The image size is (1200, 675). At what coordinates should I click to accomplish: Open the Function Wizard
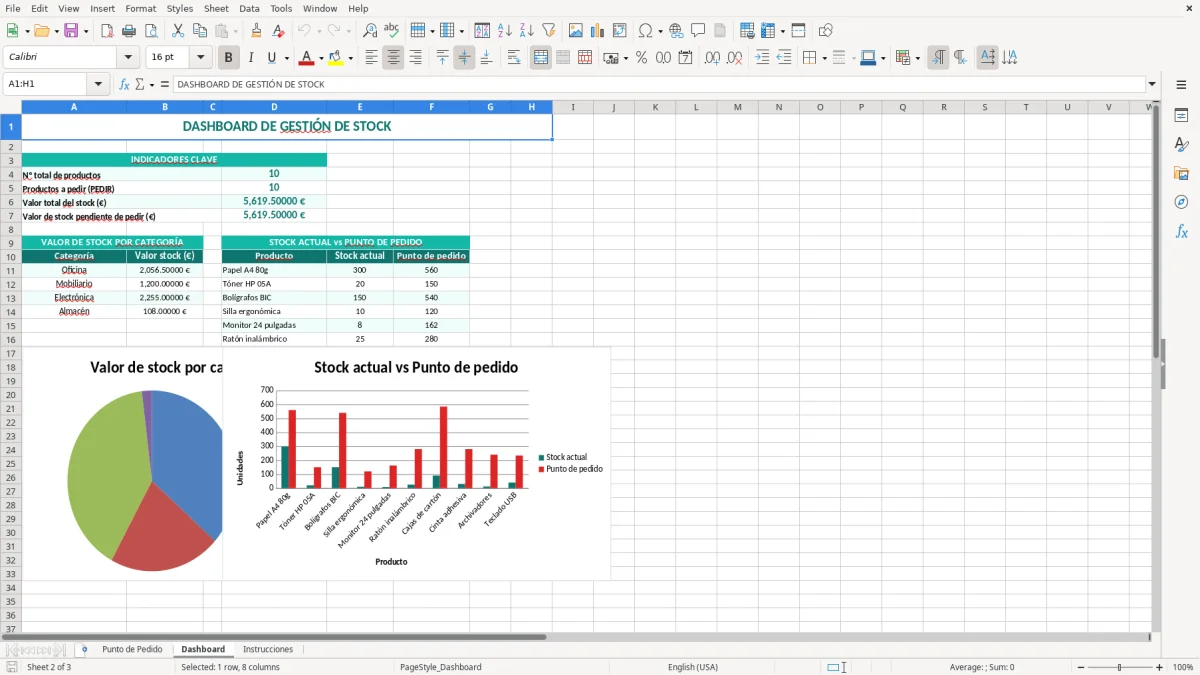pyautogui.click(x=124, y=84)
